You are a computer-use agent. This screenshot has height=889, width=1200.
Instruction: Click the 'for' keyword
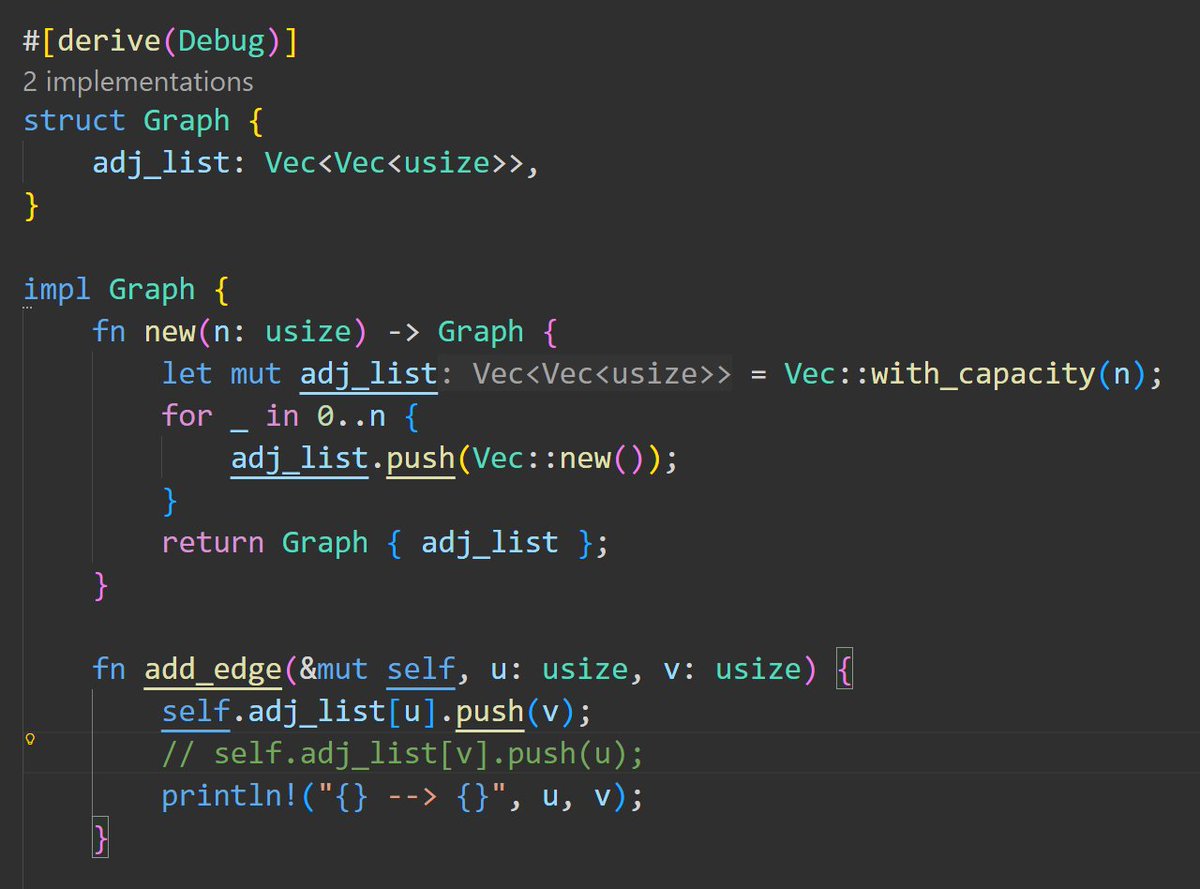tap(187, 416)
